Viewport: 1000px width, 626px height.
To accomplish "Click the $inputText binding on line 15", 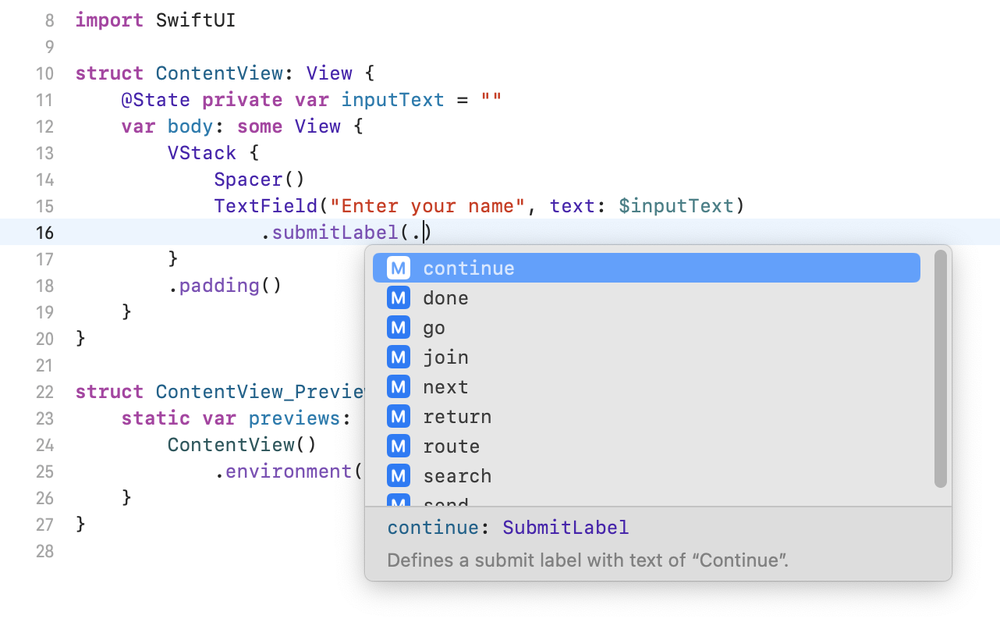I will 676,206.
